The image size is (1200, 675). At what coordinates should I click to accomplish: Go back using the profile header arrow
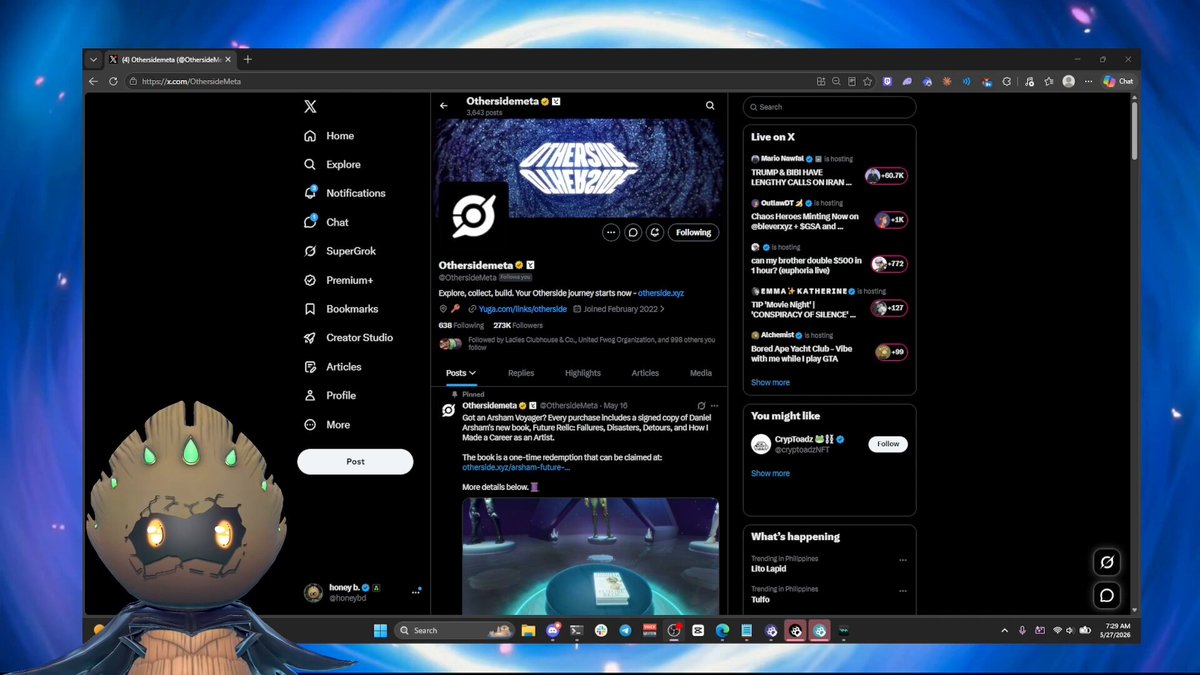pyautogui.click(x=444, y=106)
